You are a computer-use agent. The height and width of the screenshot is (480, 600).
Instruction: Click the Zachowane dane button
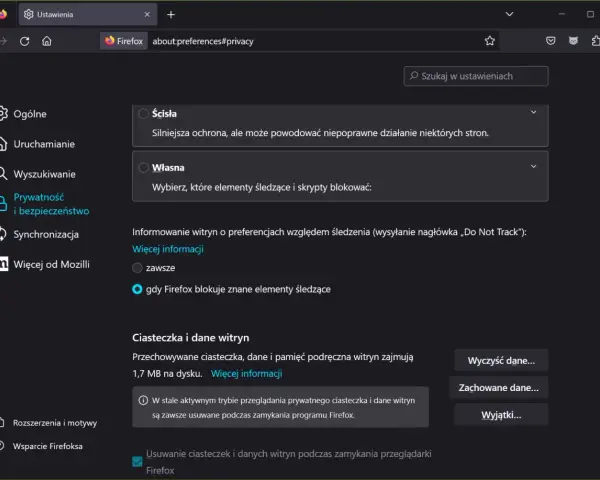[499, 387]
